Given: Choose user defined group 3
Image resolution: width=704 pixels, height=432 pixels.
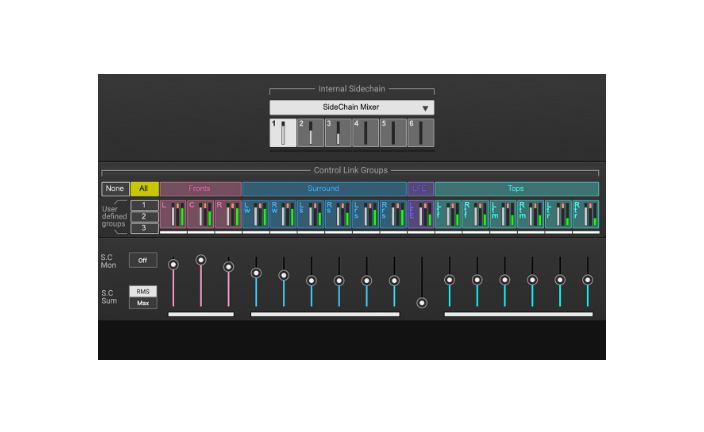Looking at the screenshot, I should point(144,228).
